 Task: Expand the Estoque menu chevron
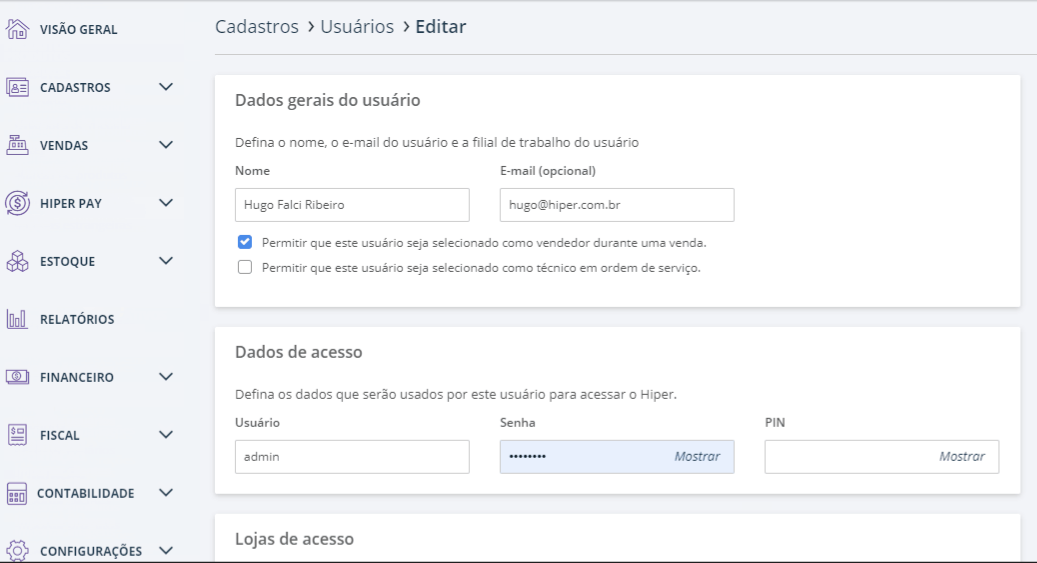(166, 261)
